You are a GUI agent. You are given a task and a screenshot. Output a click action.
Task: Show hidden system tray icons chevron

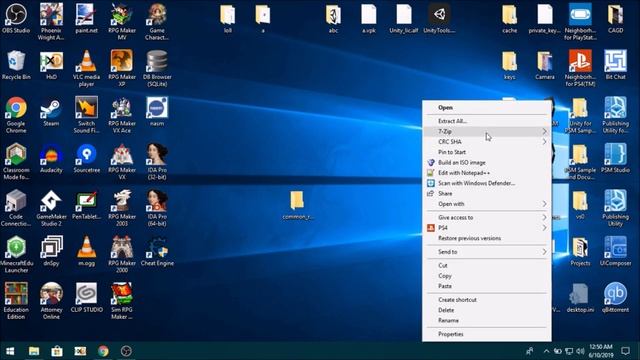point(546,351)
